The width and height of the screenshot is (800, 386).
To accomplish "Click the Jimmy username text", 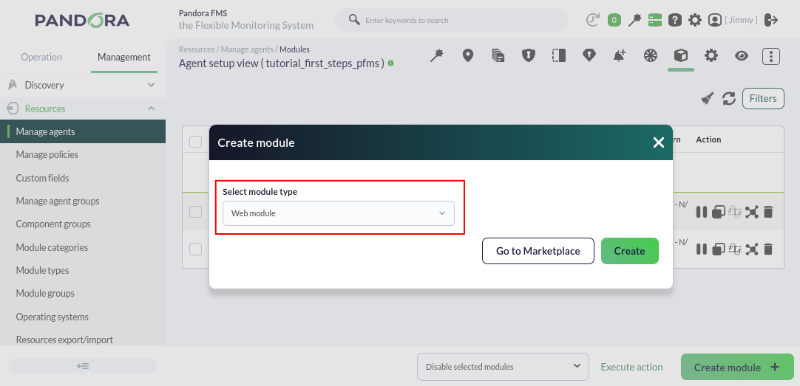I will 741,20.
